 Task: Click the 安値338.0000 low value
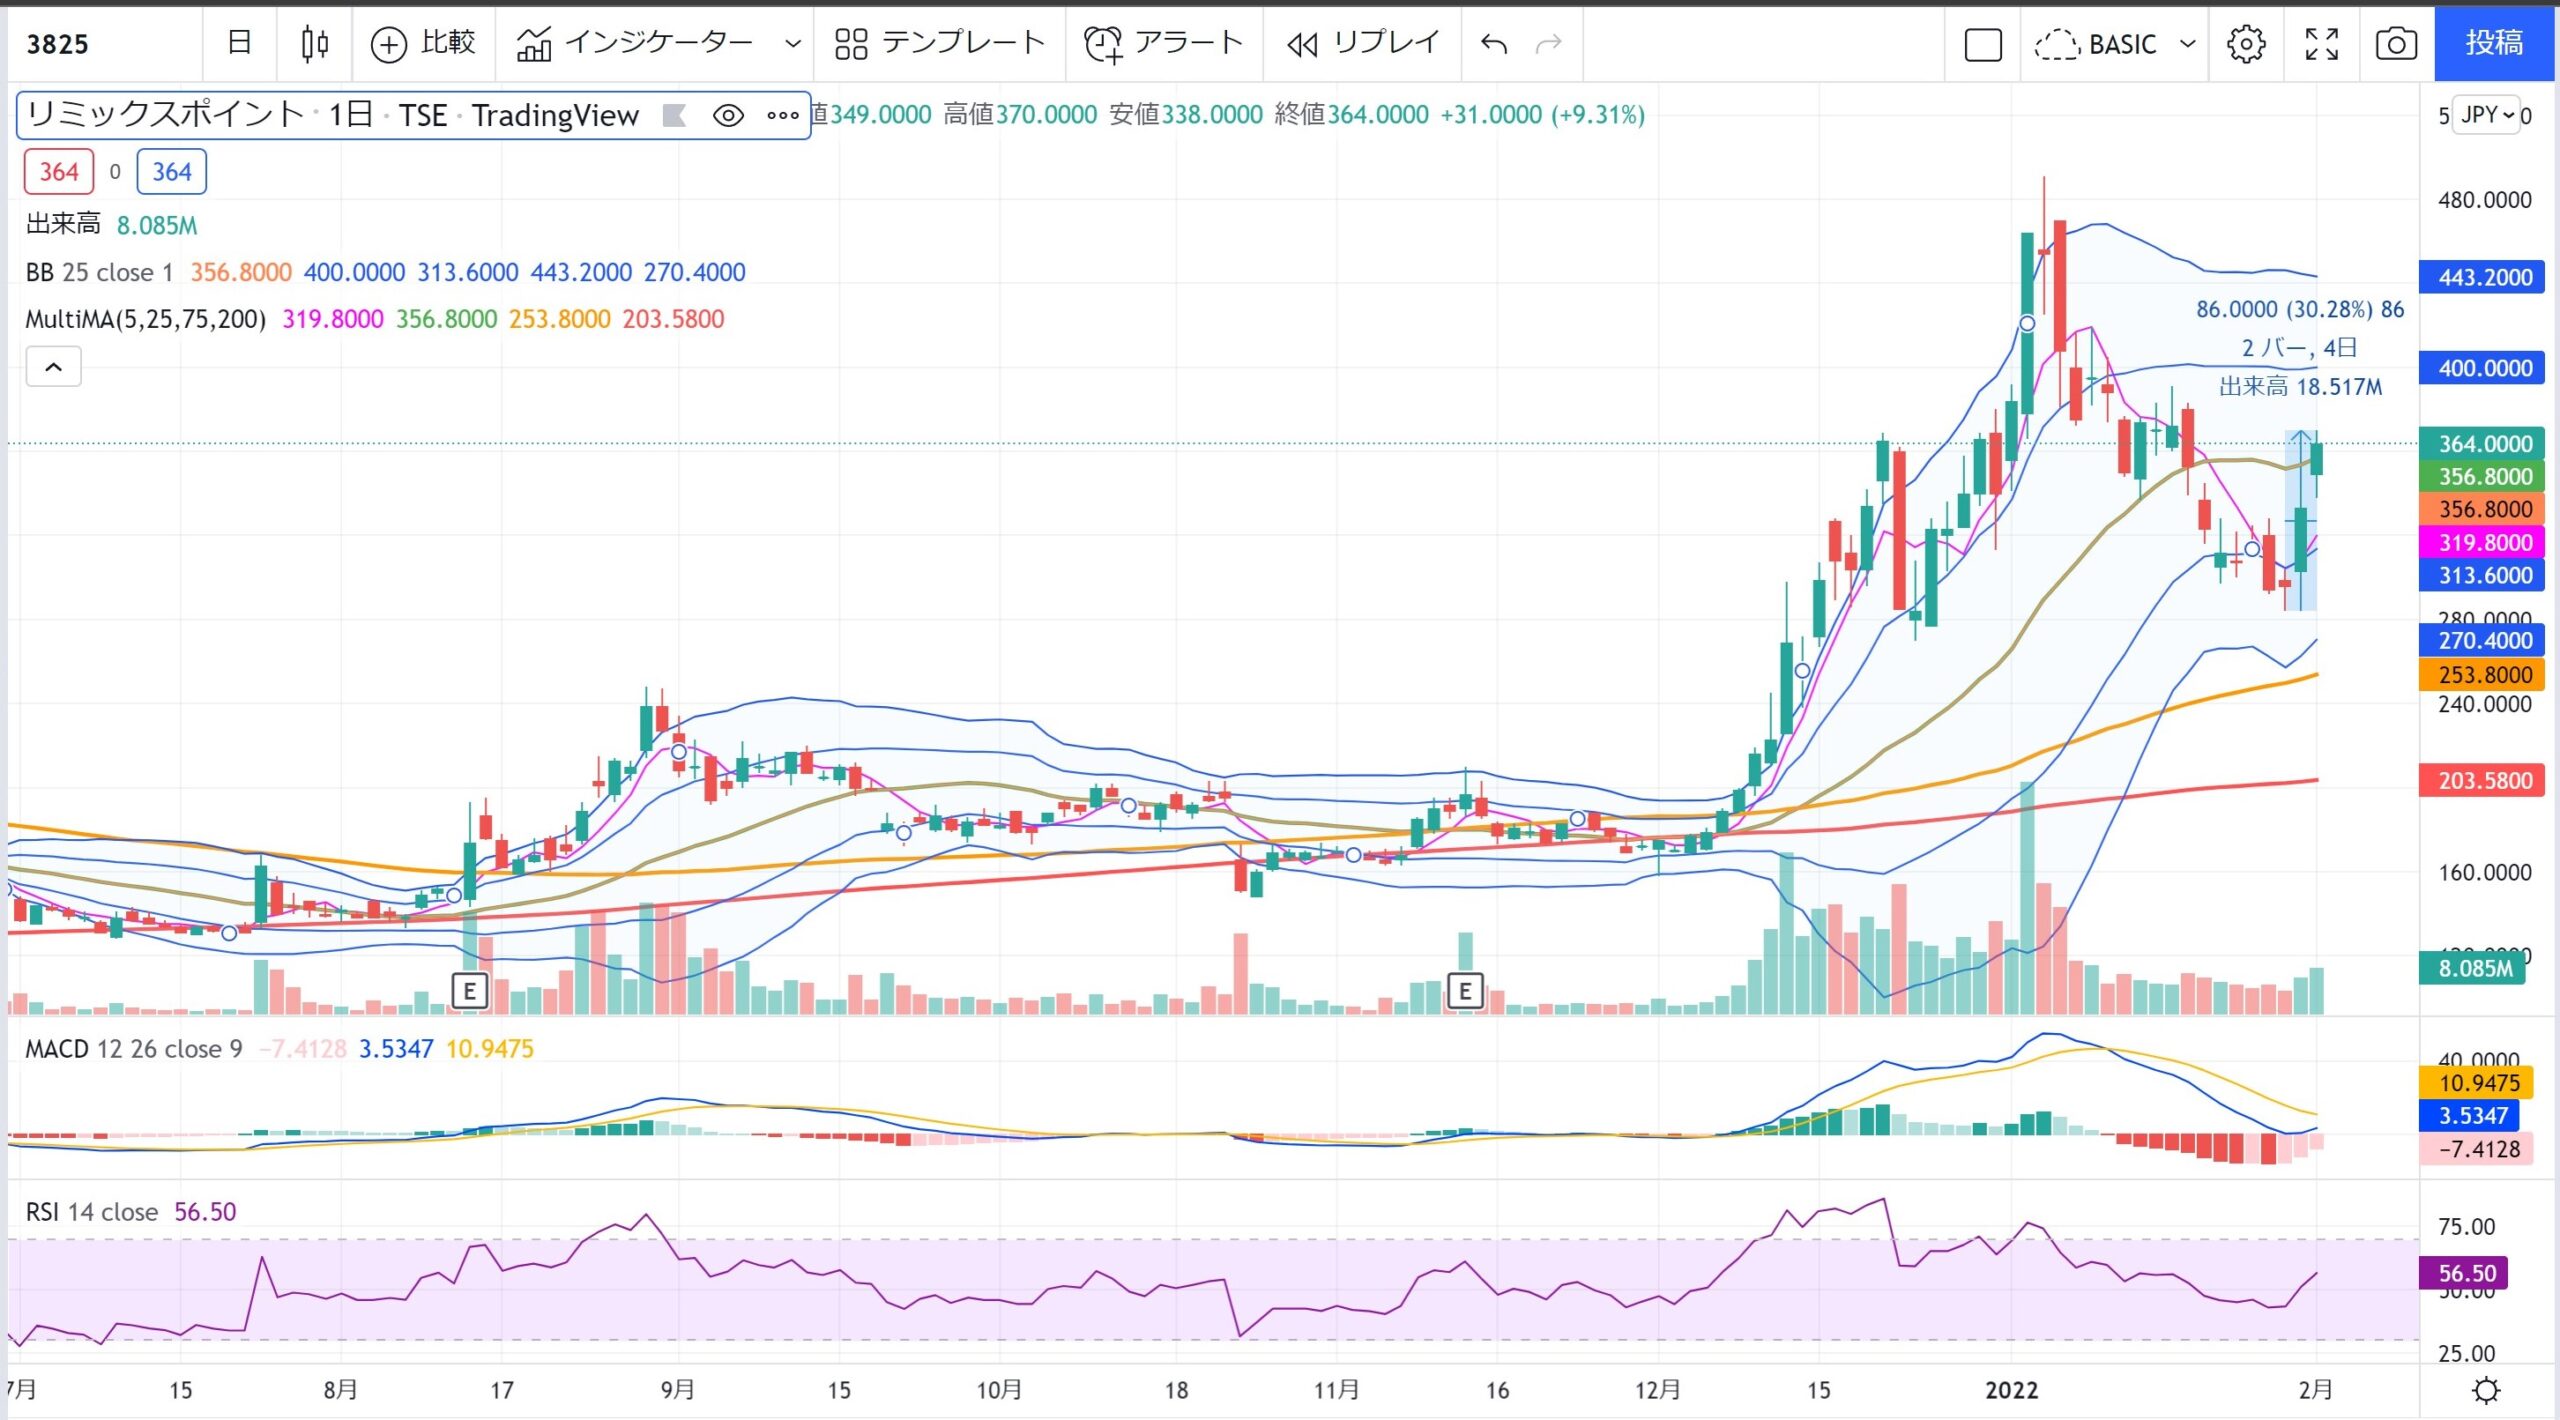coord(1186,115)
